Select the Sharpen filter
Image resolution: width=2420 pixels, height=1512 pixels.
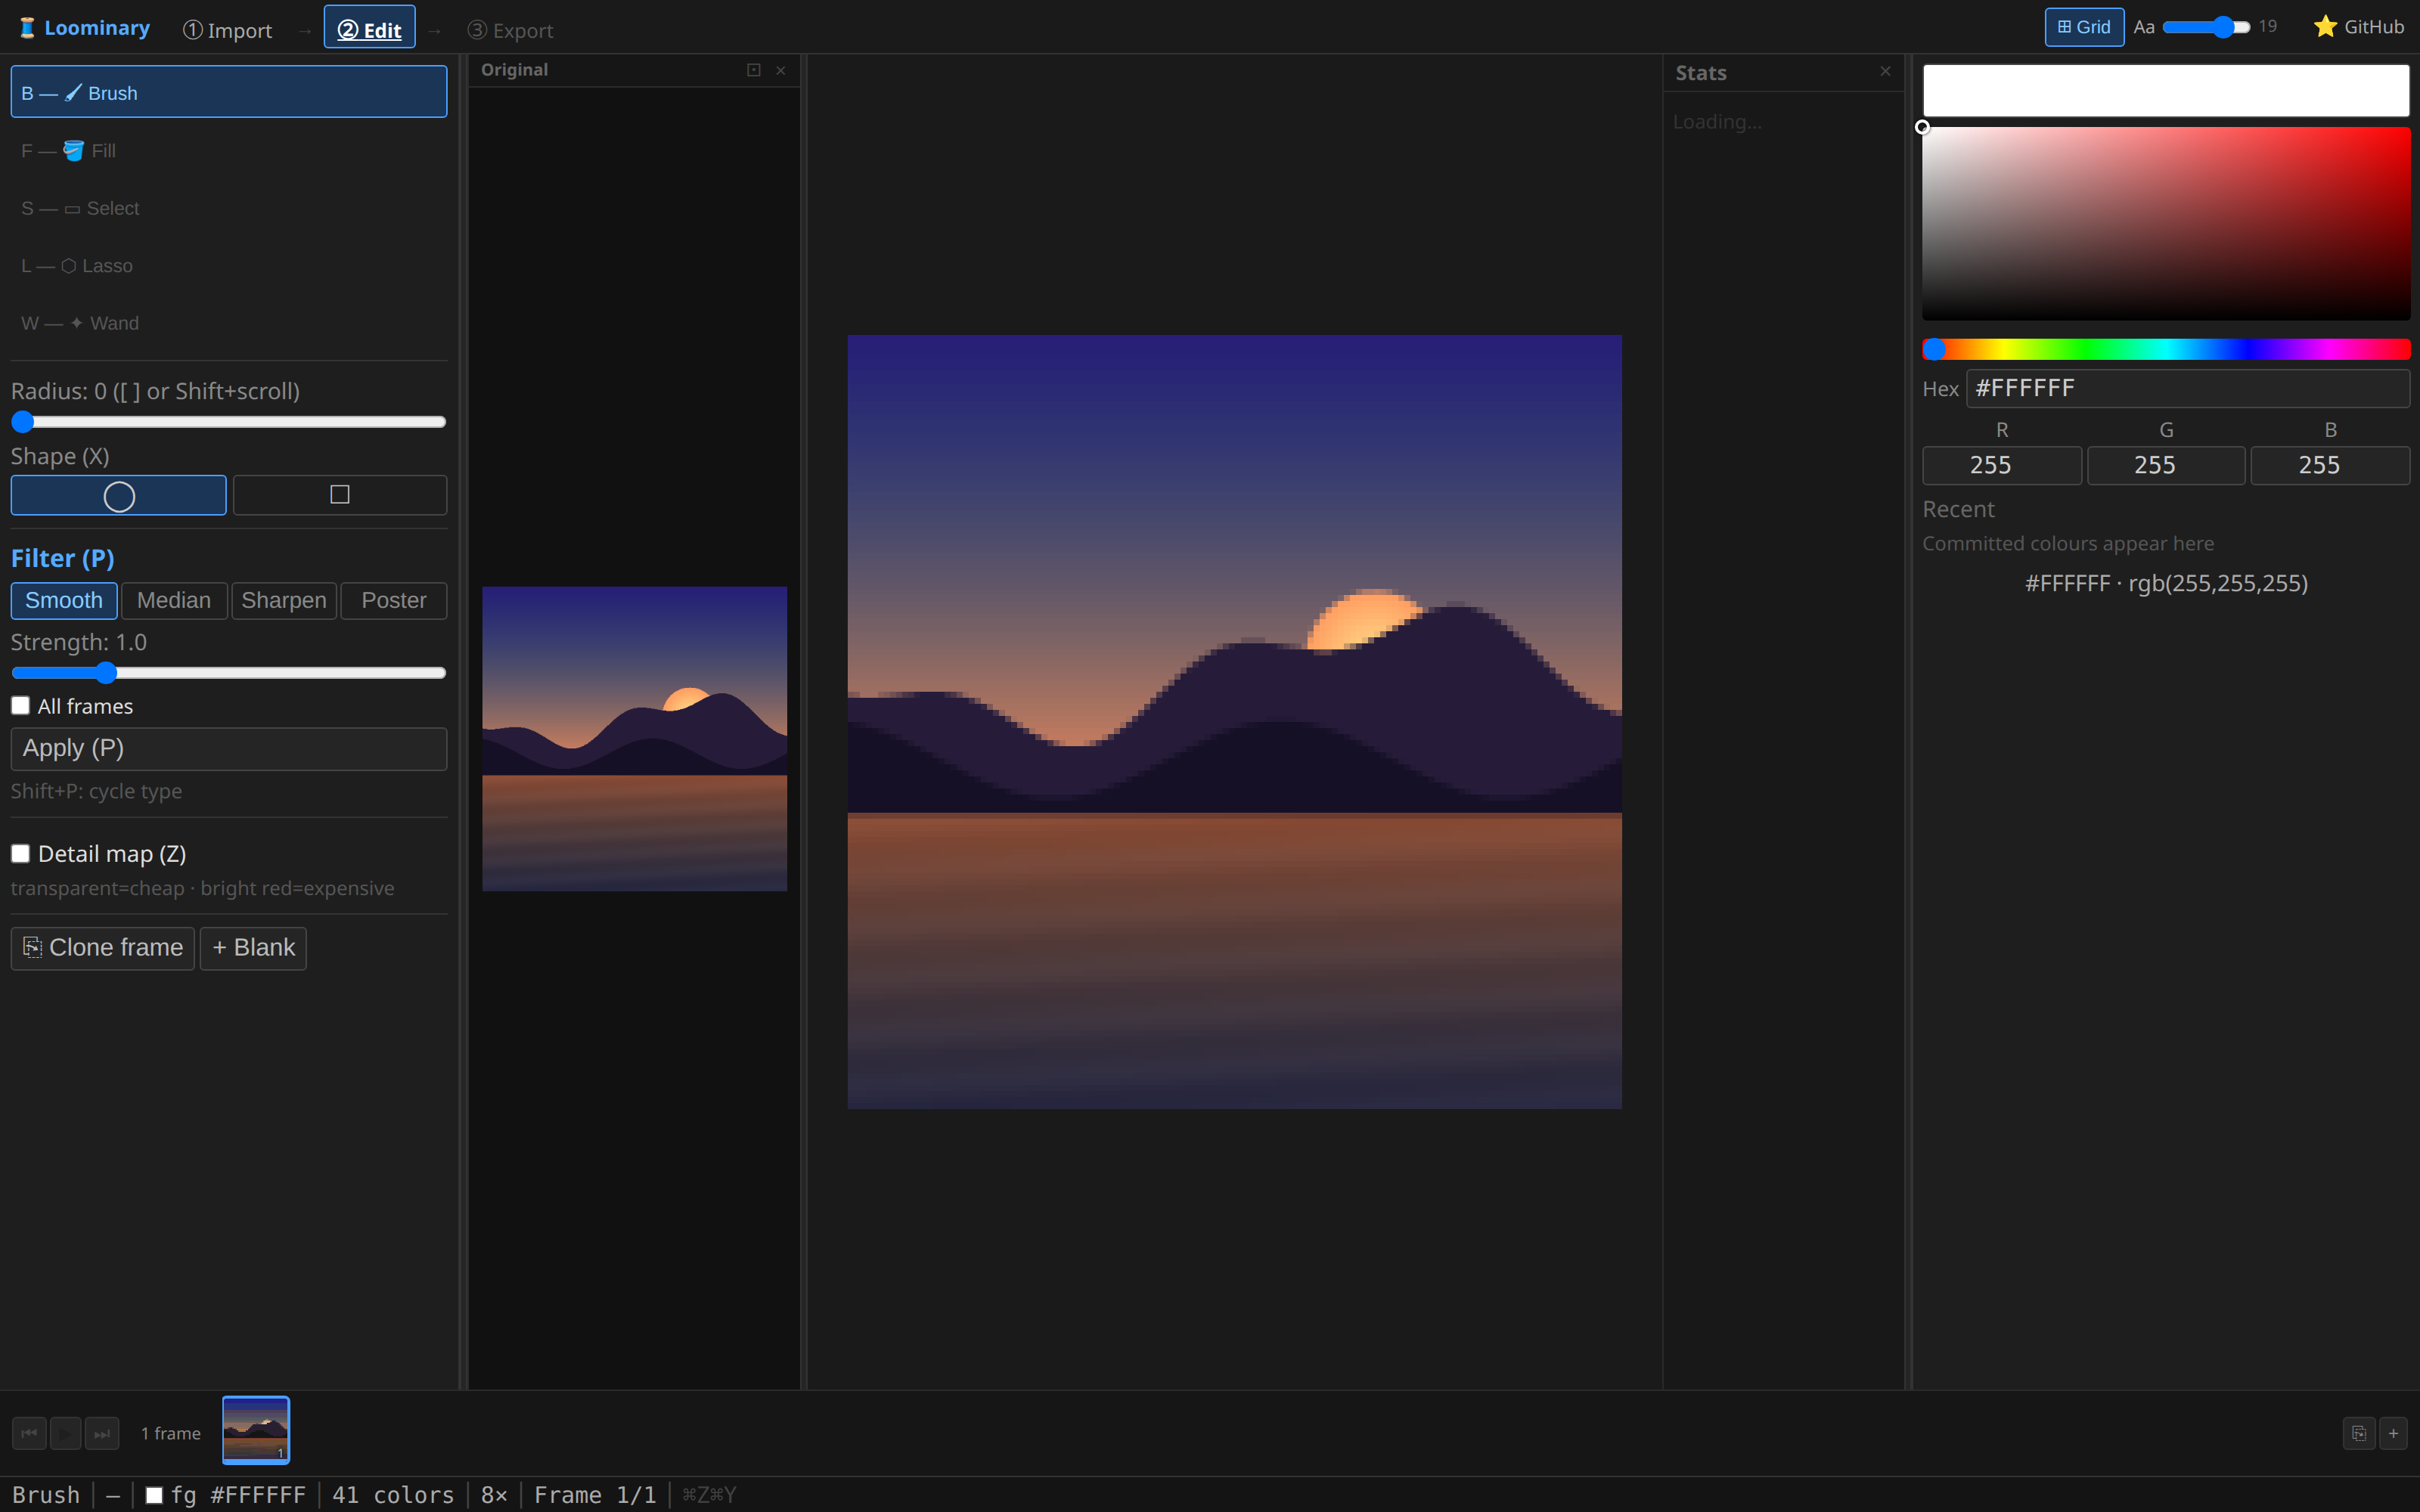tap(284, 600)
